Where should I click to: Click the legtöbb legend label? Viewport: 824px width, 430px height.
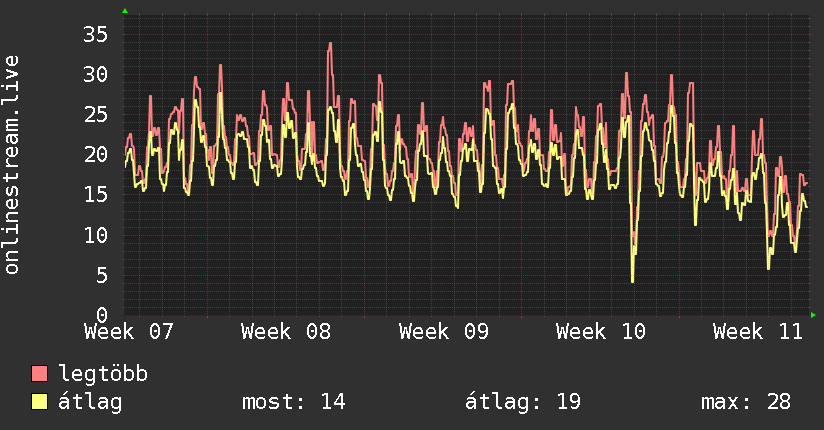[103, 373]
